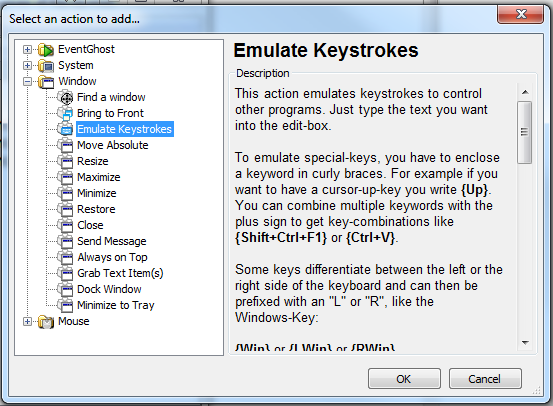Click the description scrollbar thumb
The image size is (553, 406).
525,132
